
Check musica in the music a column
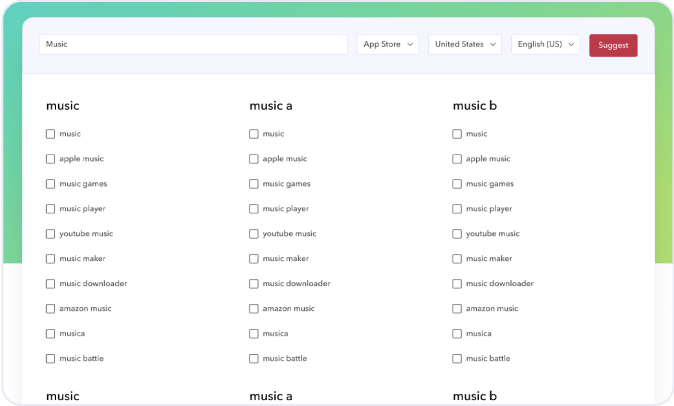[x=254, y=334]
